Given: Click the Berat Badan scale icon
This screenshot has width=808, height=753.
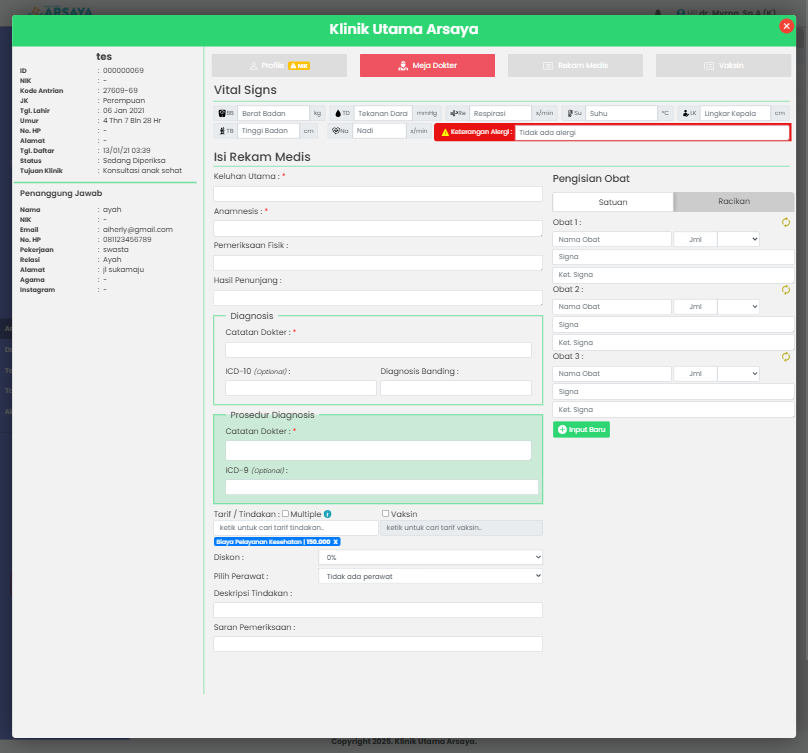Looking at the screenshot, I should click(x=222, y=113).
